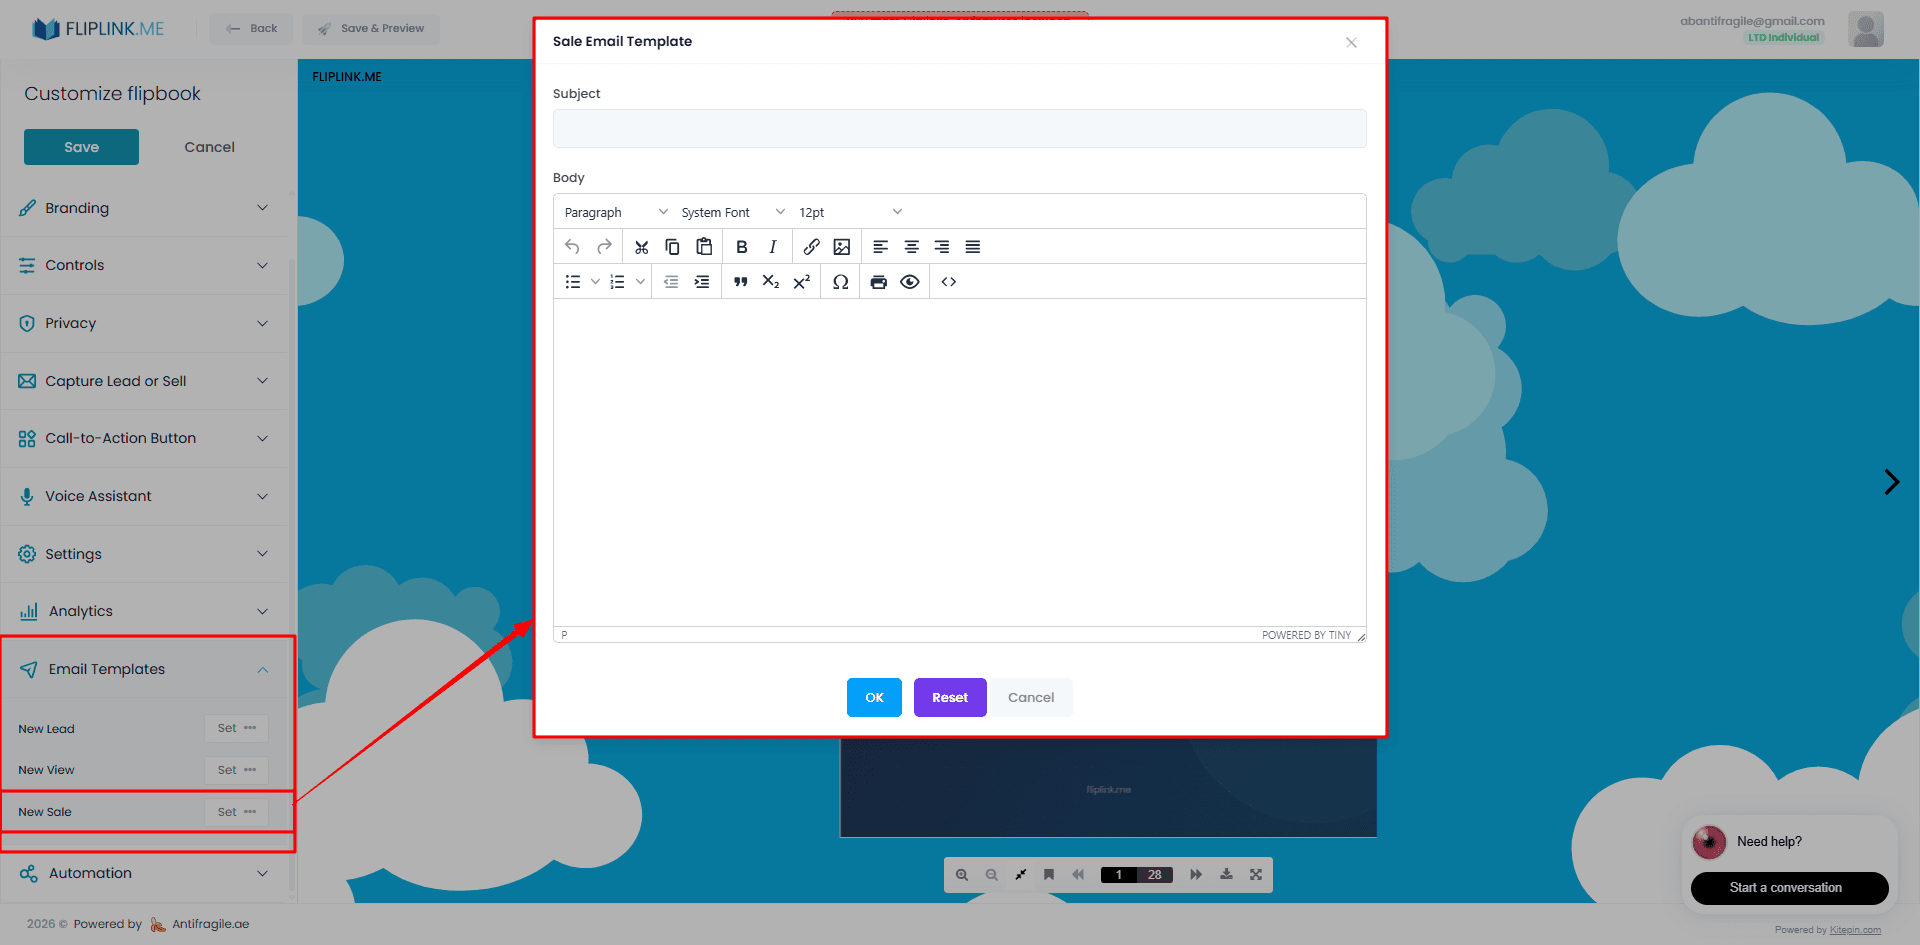This screenshot has width=1920, height=945.
Task: Enable the editor Preview (eye) toggle
Action: point(910,281)
